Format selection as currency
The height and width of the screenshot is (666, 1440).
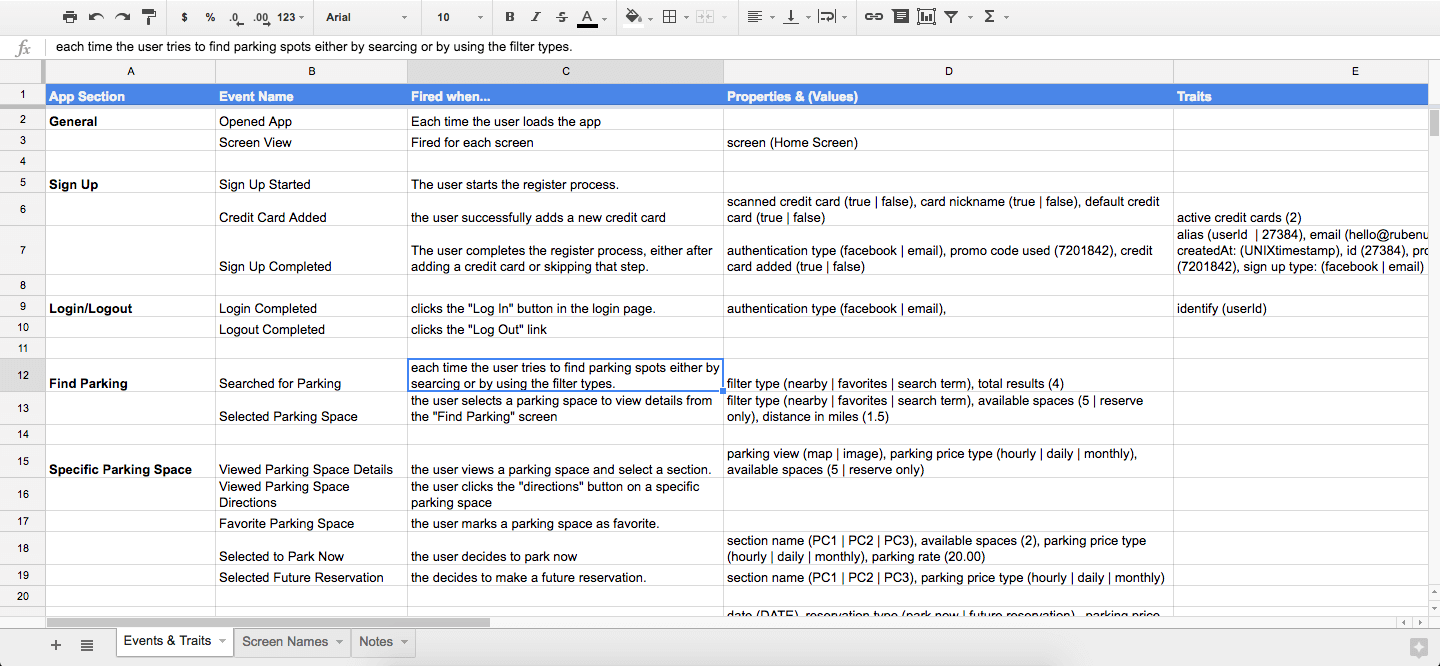[x=185, y=17]
